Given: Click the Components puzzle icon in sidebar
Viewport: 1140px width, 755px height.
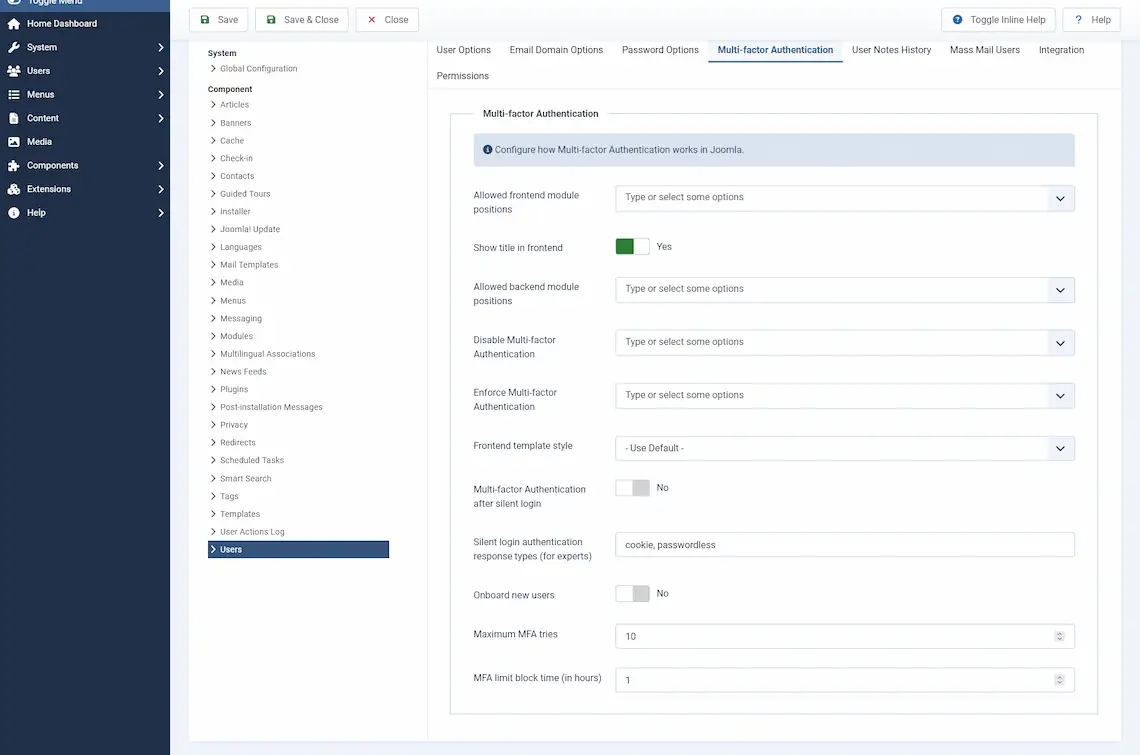Looking at the screenshot, I should (x=14, y=166).
